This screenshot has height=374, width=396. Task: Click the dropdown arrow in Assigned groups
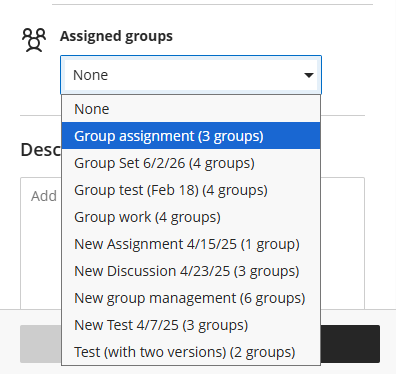[309, 75]
